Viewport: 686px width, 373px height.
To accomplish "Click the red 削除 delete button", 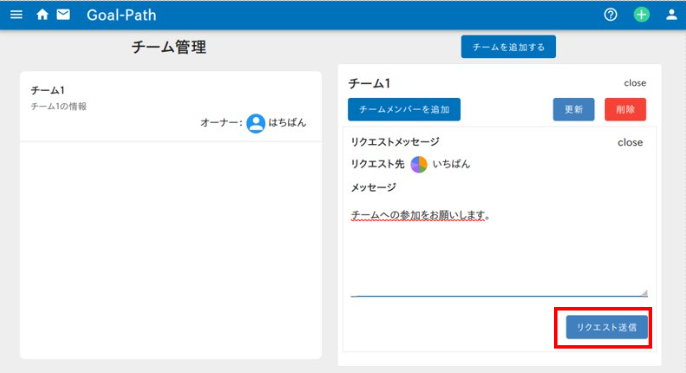I will pos(625,109).
